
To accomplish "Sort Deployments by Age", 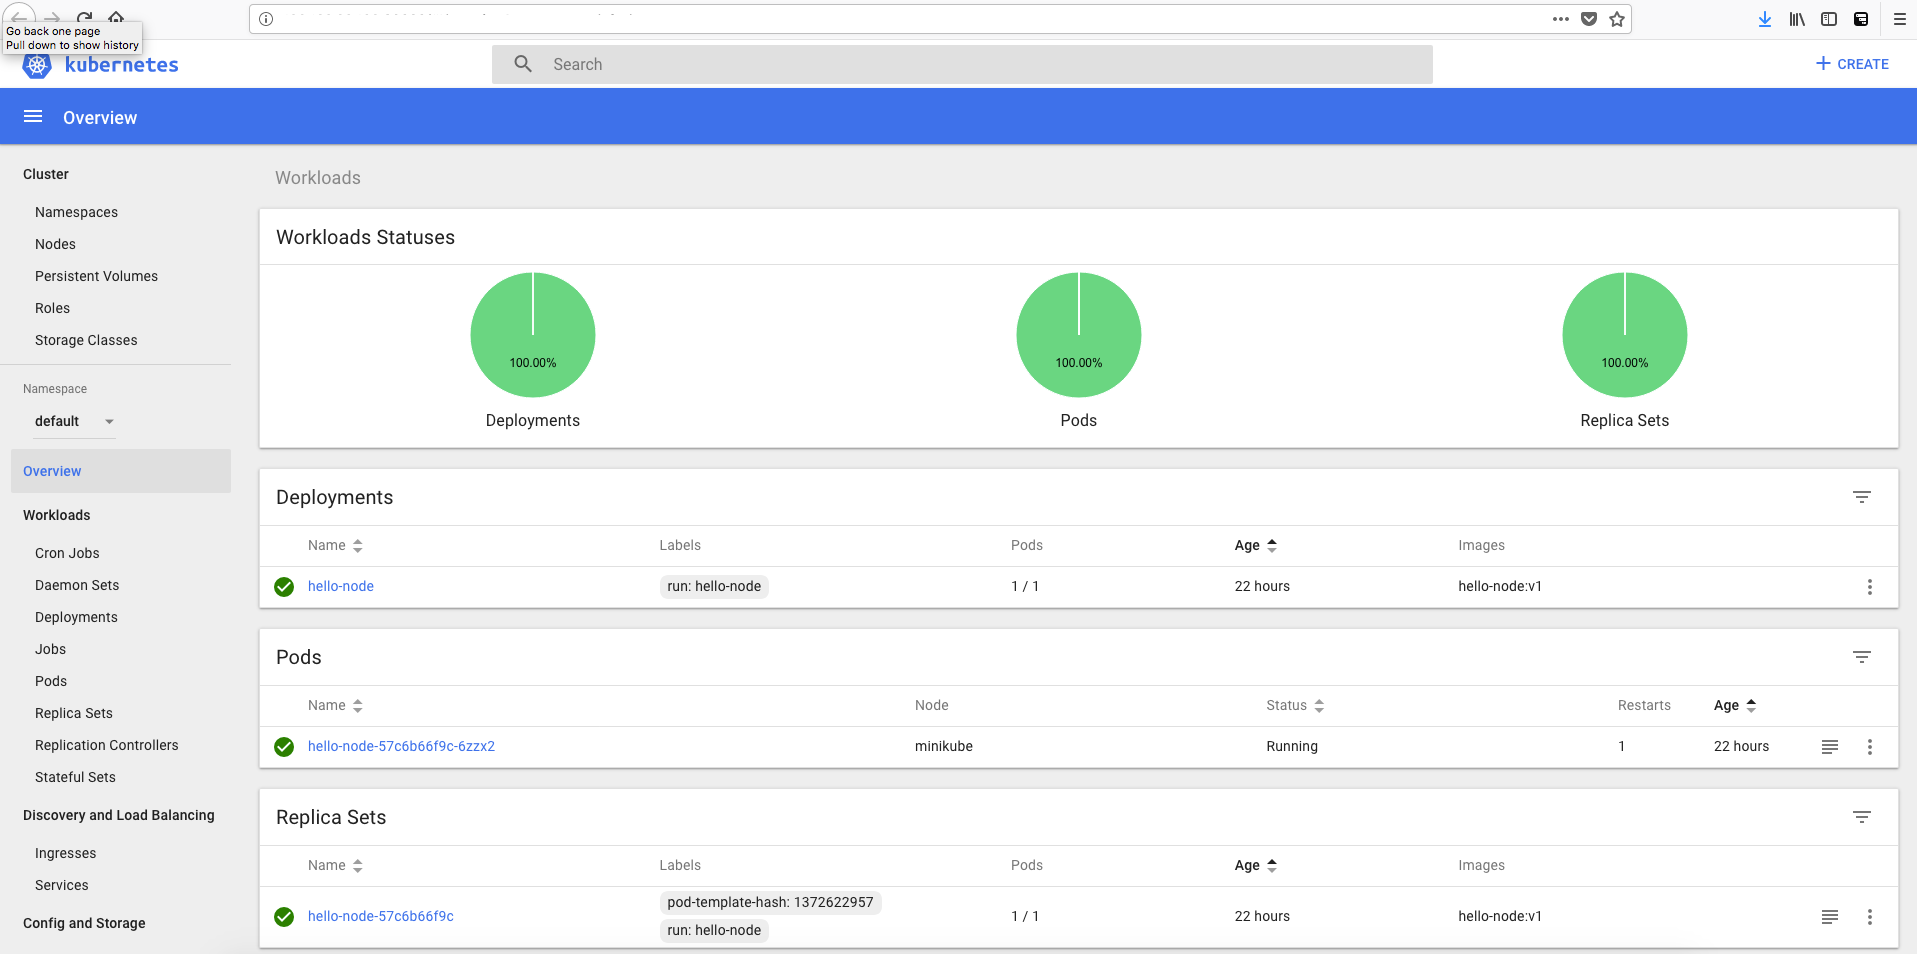I will tap(1256, 545).
